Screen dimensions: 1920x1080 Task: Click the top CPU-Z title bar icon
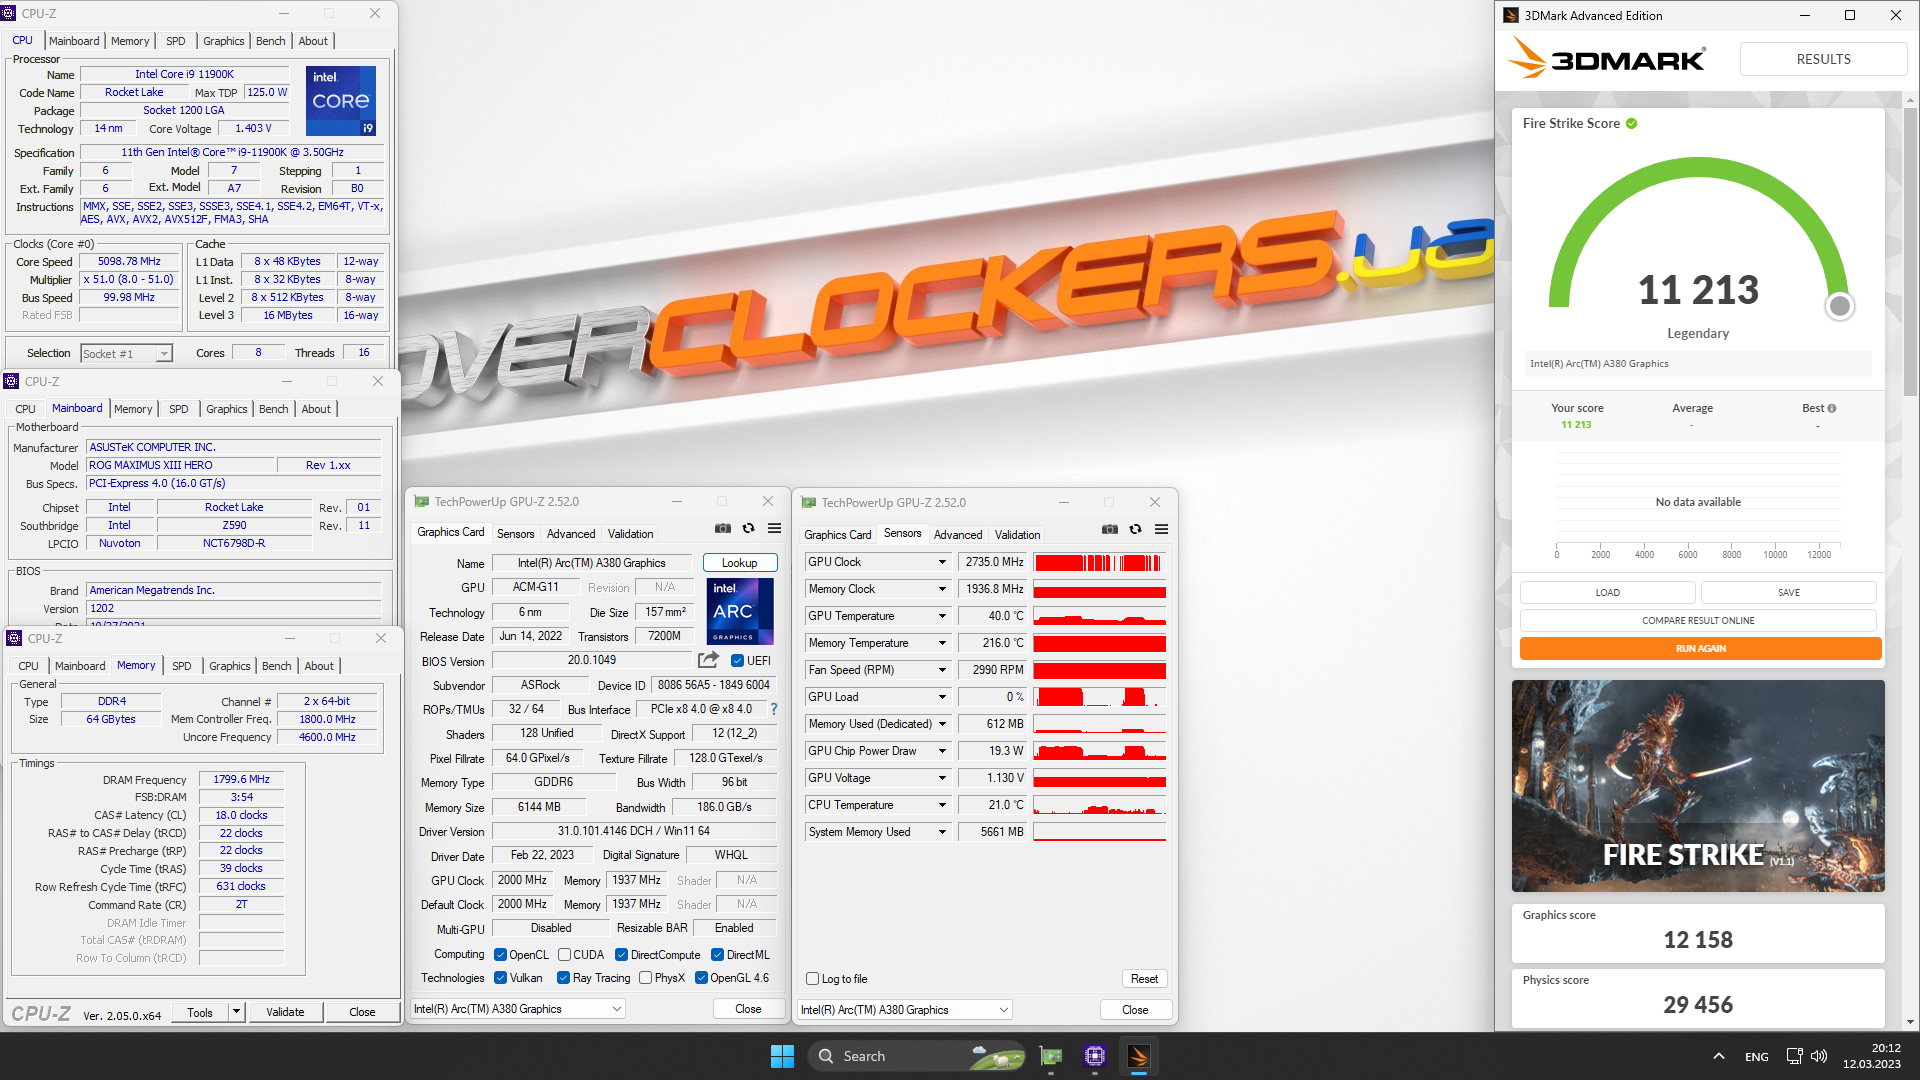(x=9, y=13)
